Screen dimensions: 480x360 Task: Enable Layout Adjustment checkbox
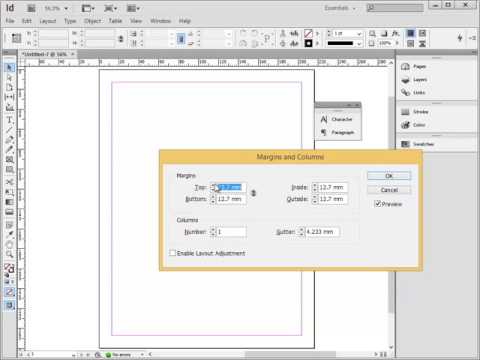(x=173, y=253)
